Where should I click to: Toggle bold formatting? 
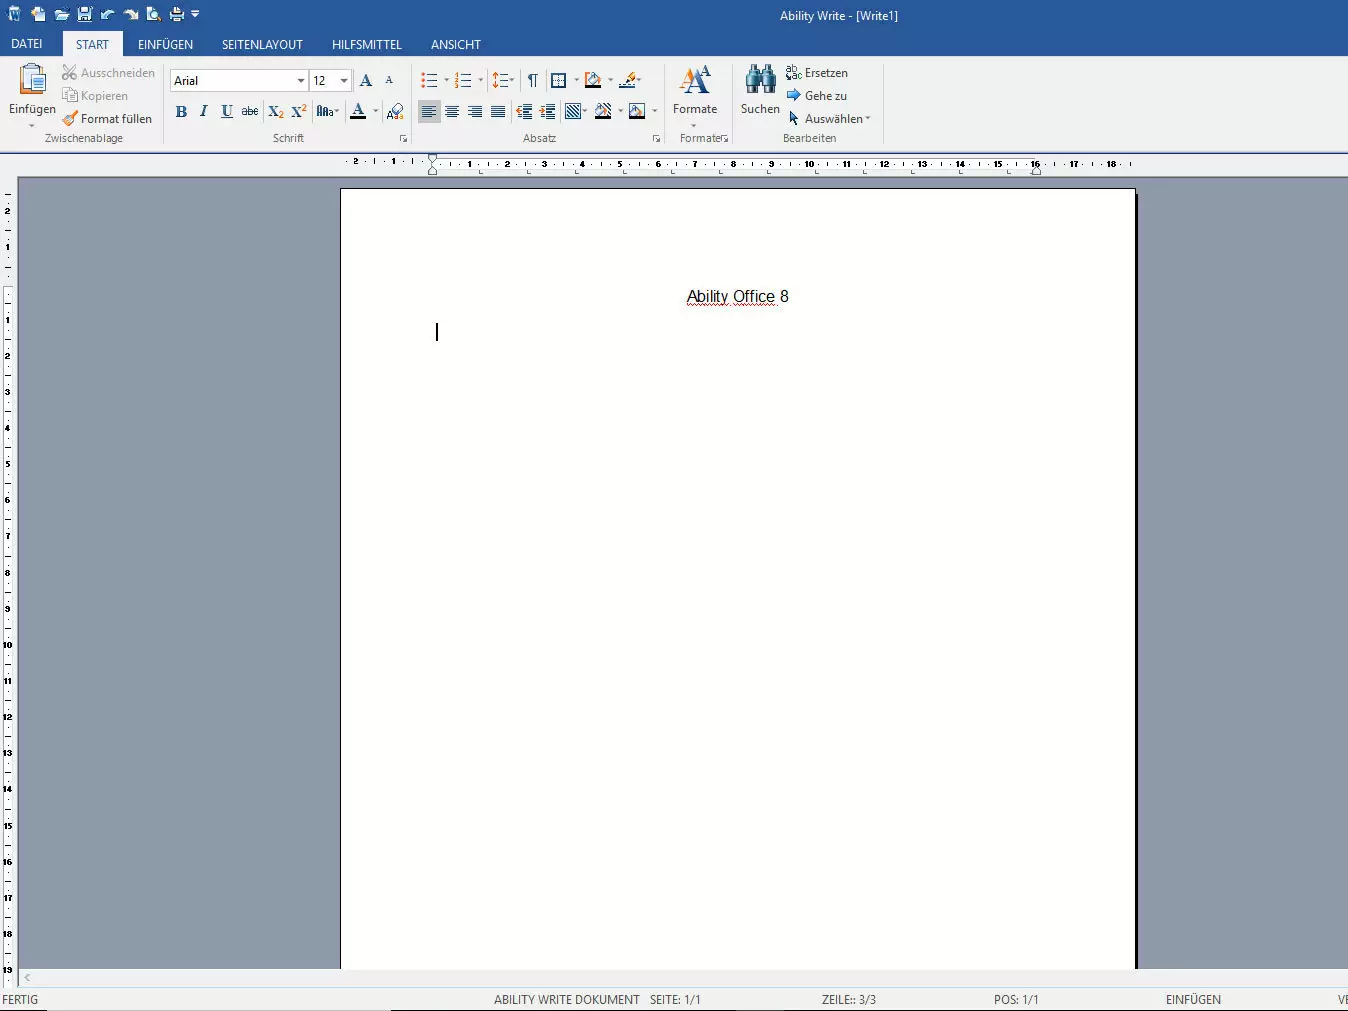[181, 111]
